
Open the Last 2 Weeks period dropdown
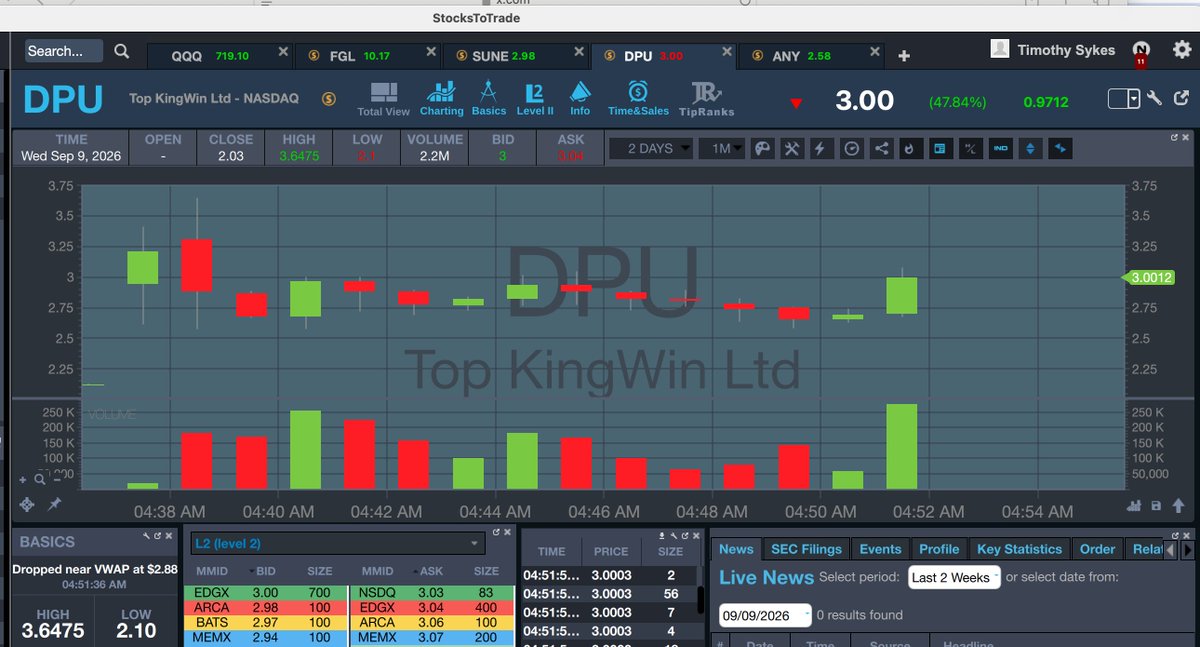[954, 577]
